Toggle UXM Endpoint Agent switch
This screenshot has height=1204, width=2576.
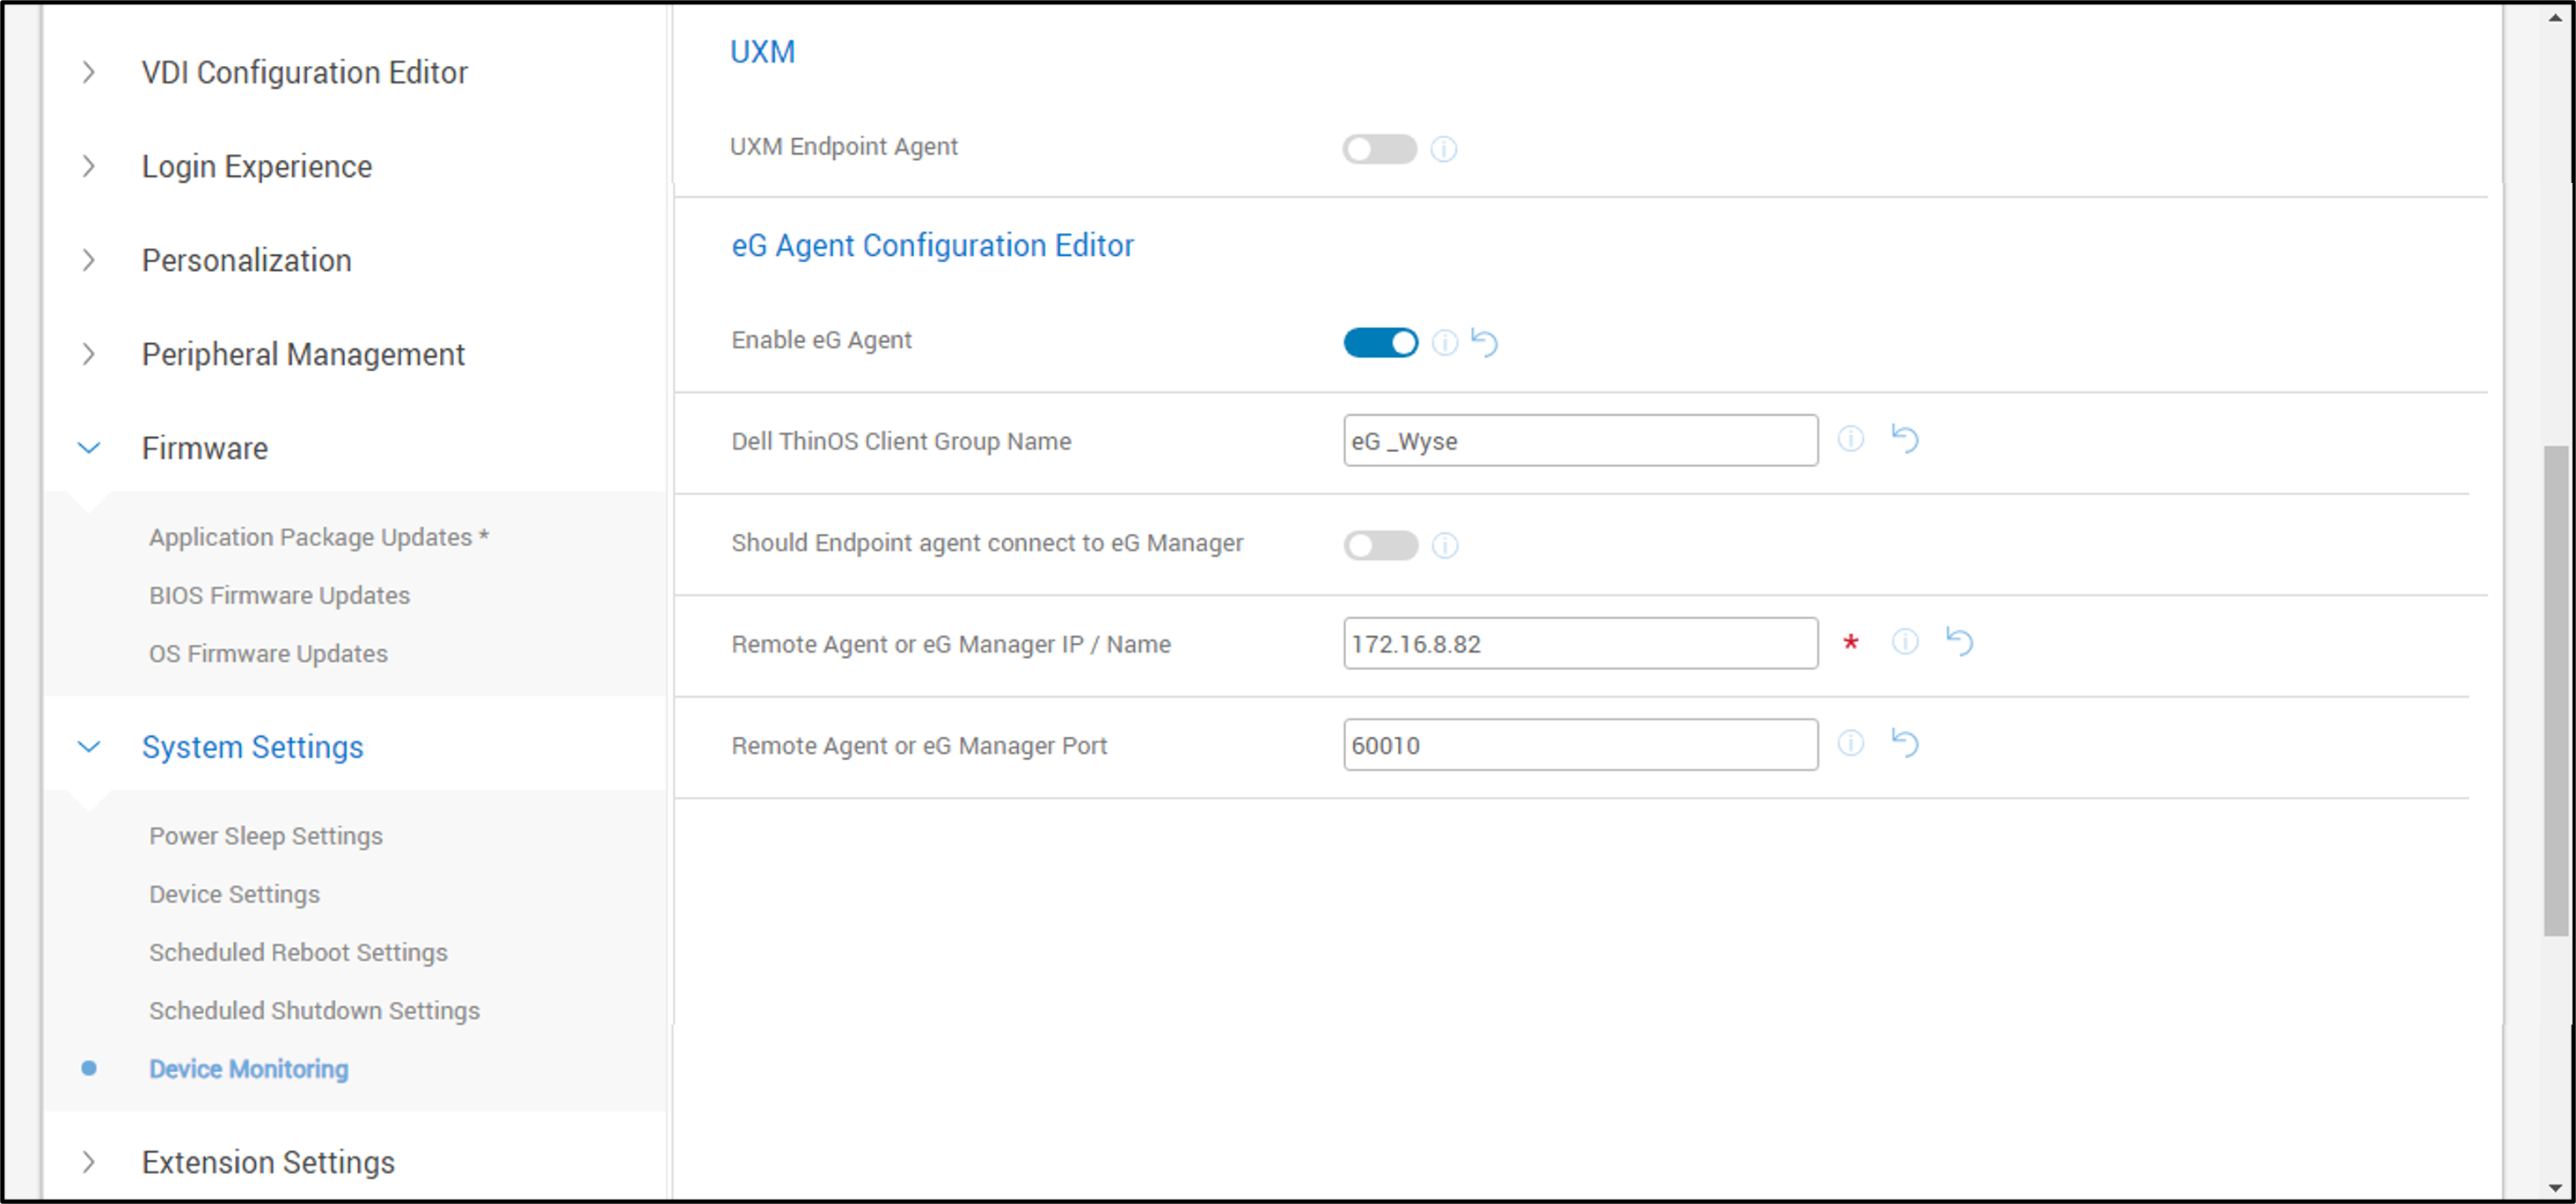(1379, 149)
